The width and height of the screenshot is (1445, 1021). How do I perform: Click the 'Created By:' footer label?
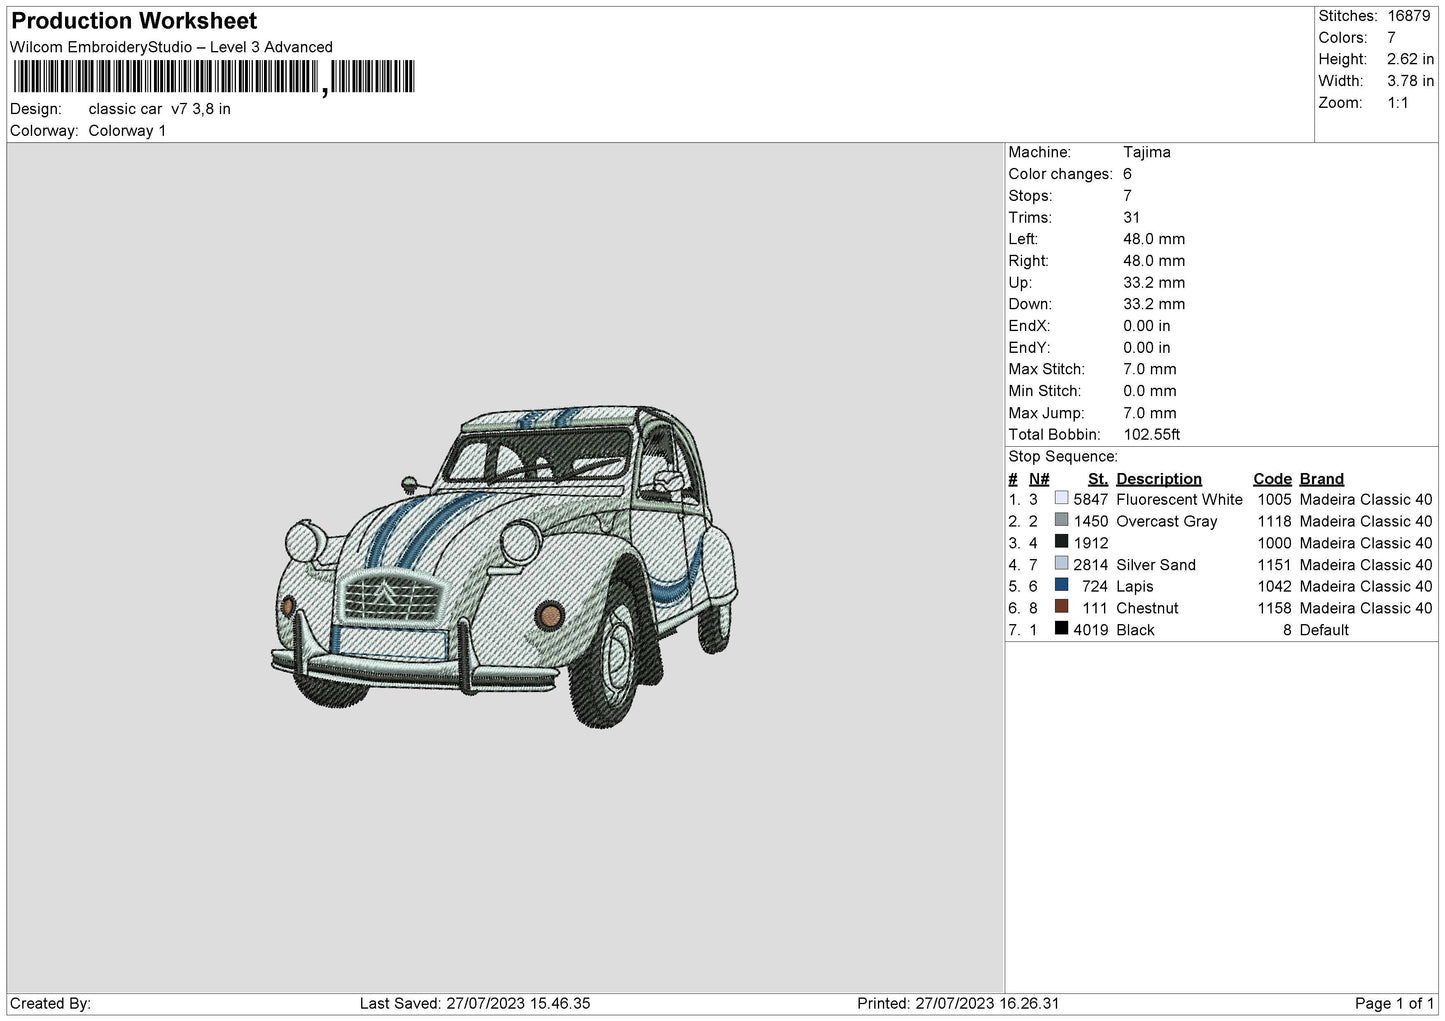tap(50, 1003)
